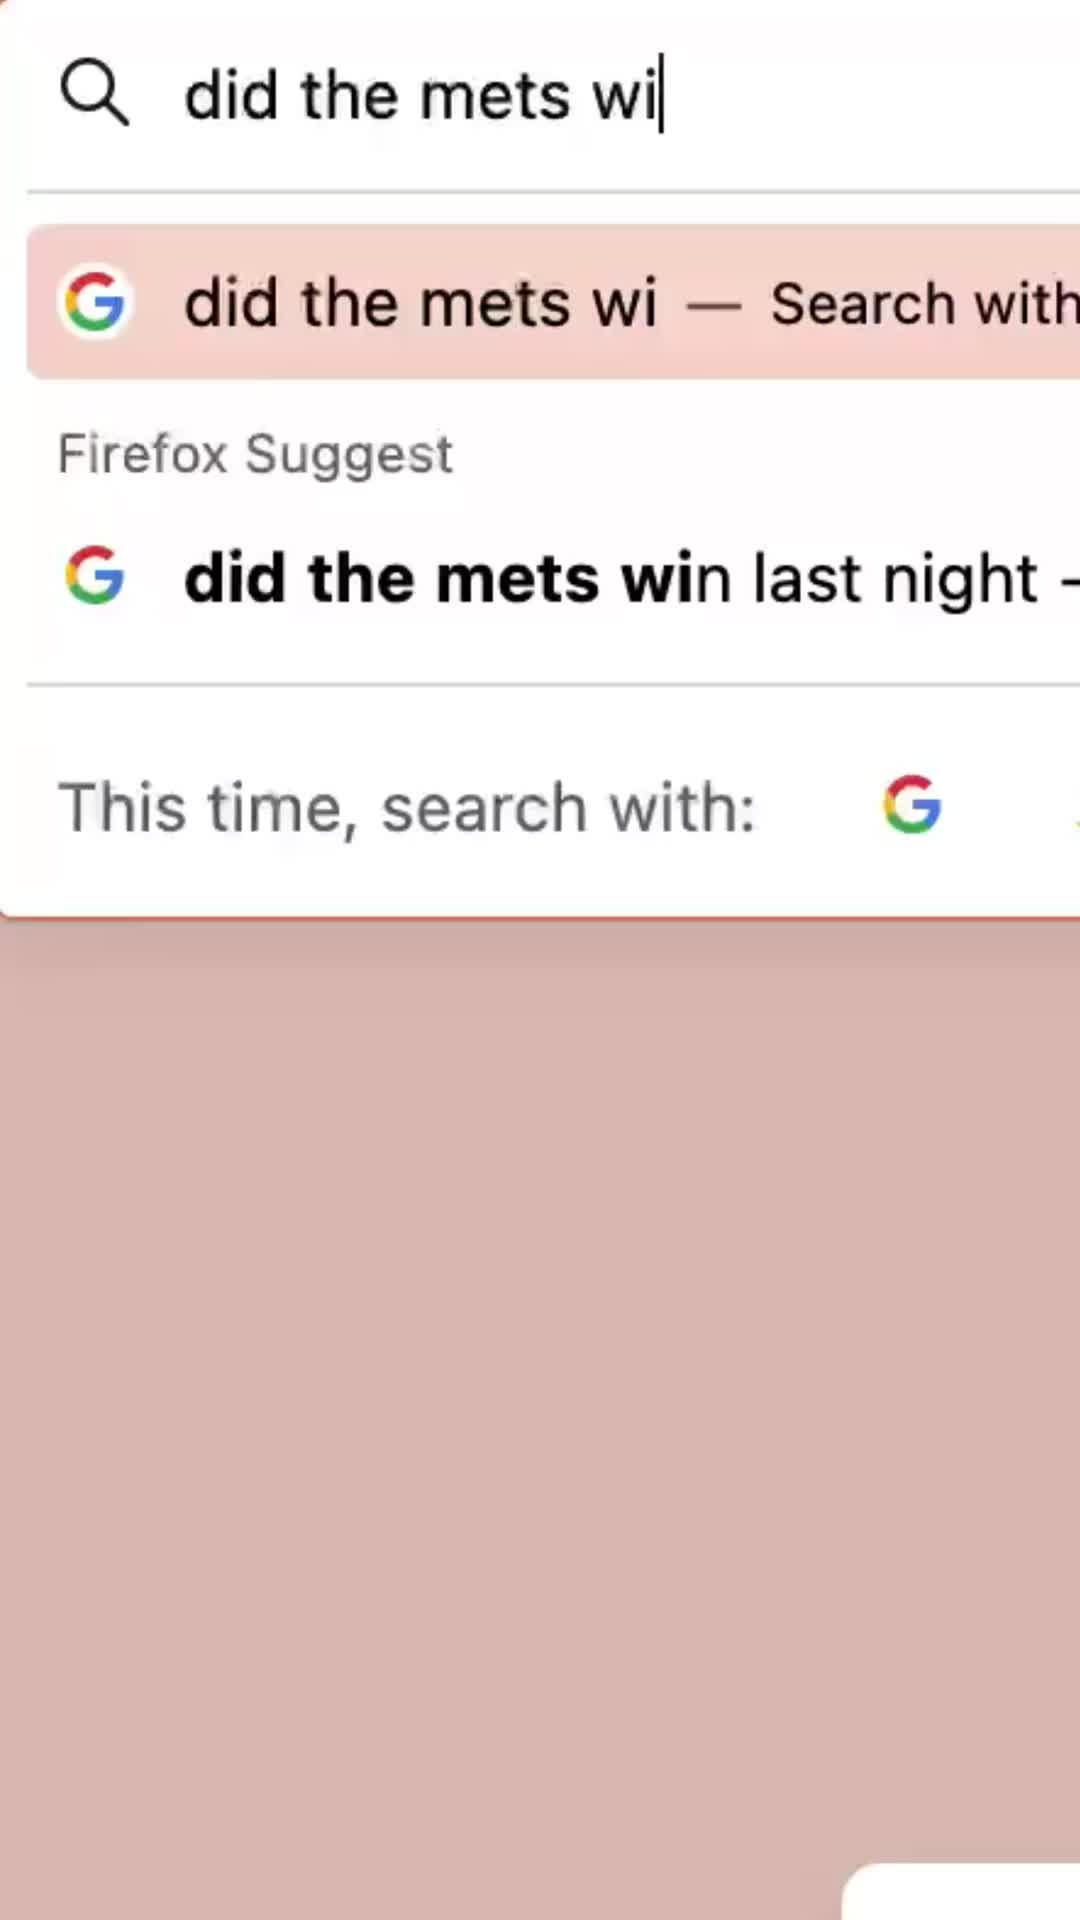Click the magnifying glass search icon
1080x1920 pixels.
pyautogui.click(x=94, y=95)
